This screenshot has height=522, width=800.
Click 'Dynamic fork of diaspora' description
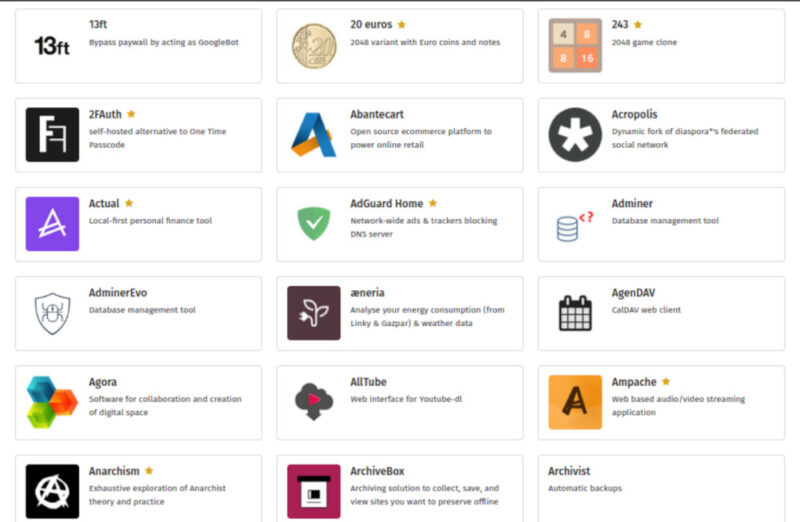pos(685,138)
